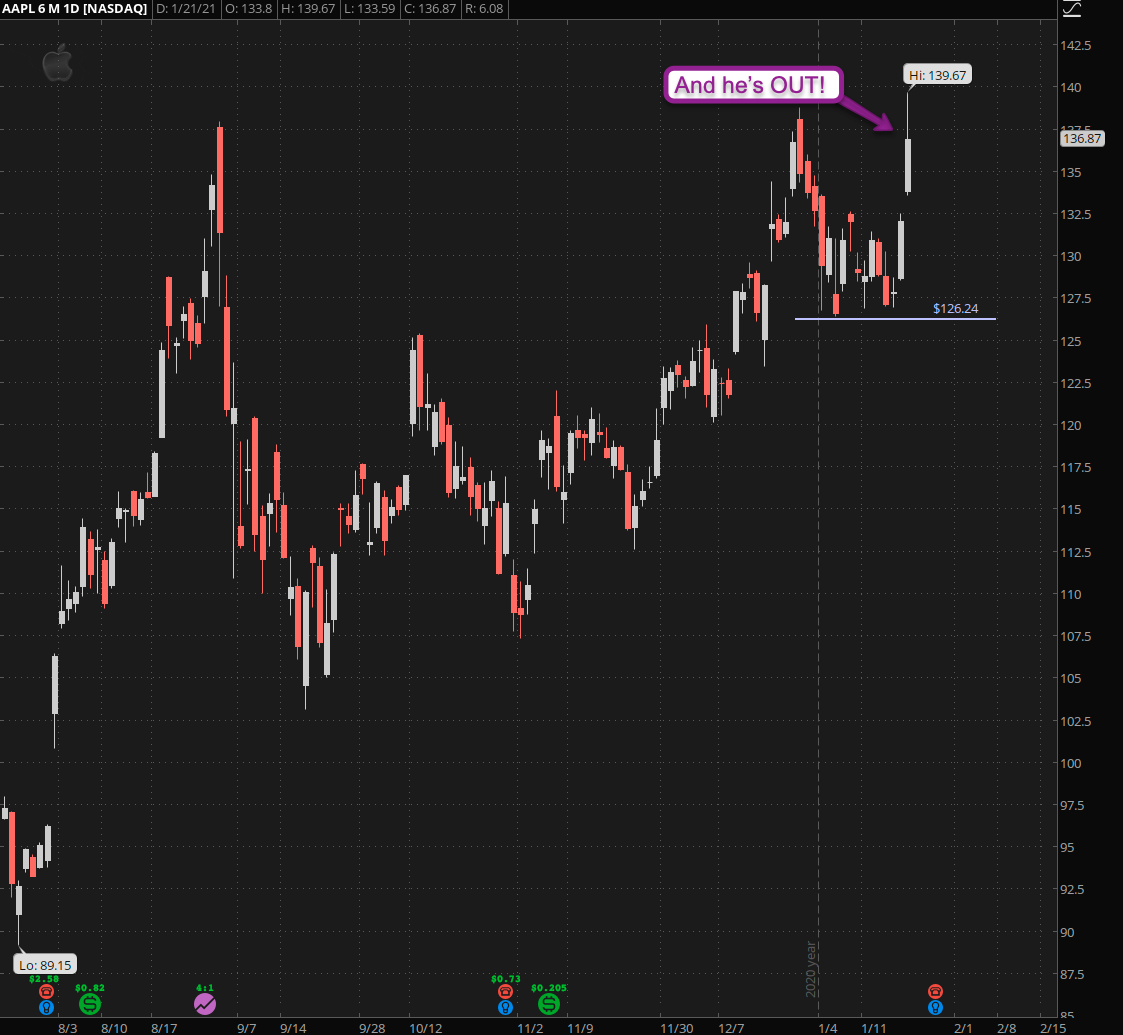Screen dimensions: 1123x1035
Task: Click the 100 price axis label
Action: tap(1071, 764)
